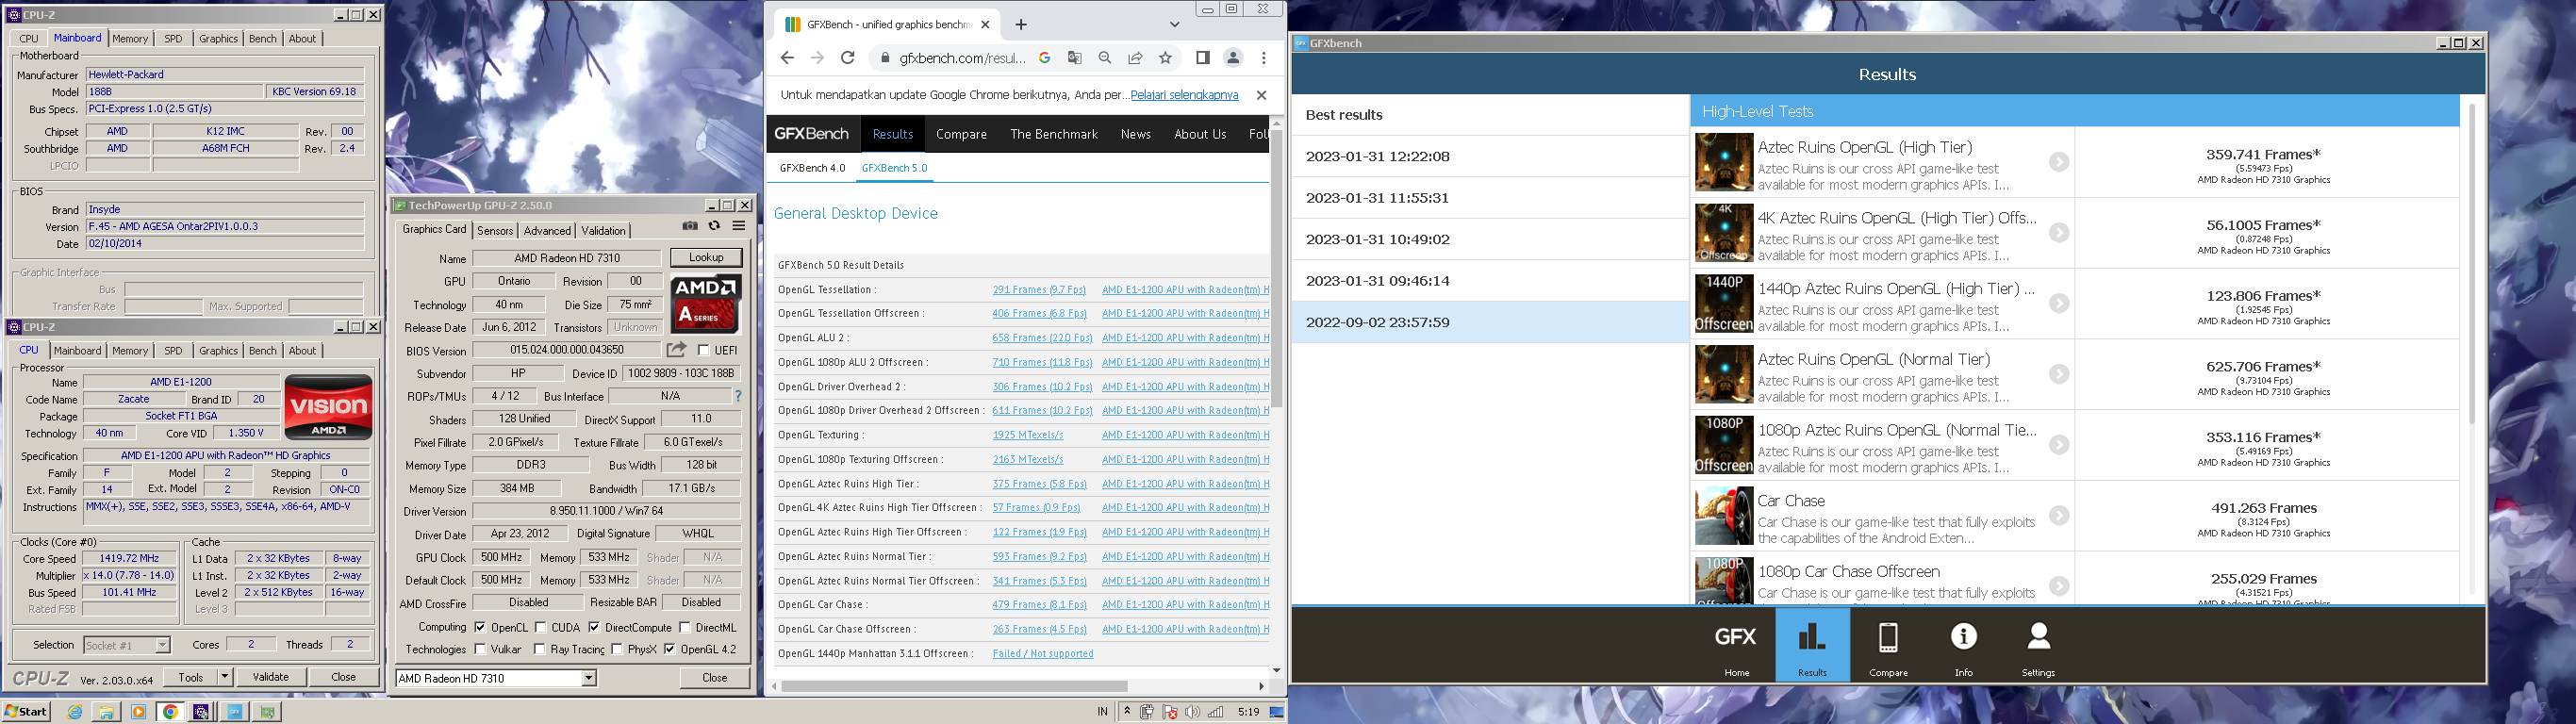
Task: Open Compare in GFXBench bottom bar
Action: click(1888, 645)
